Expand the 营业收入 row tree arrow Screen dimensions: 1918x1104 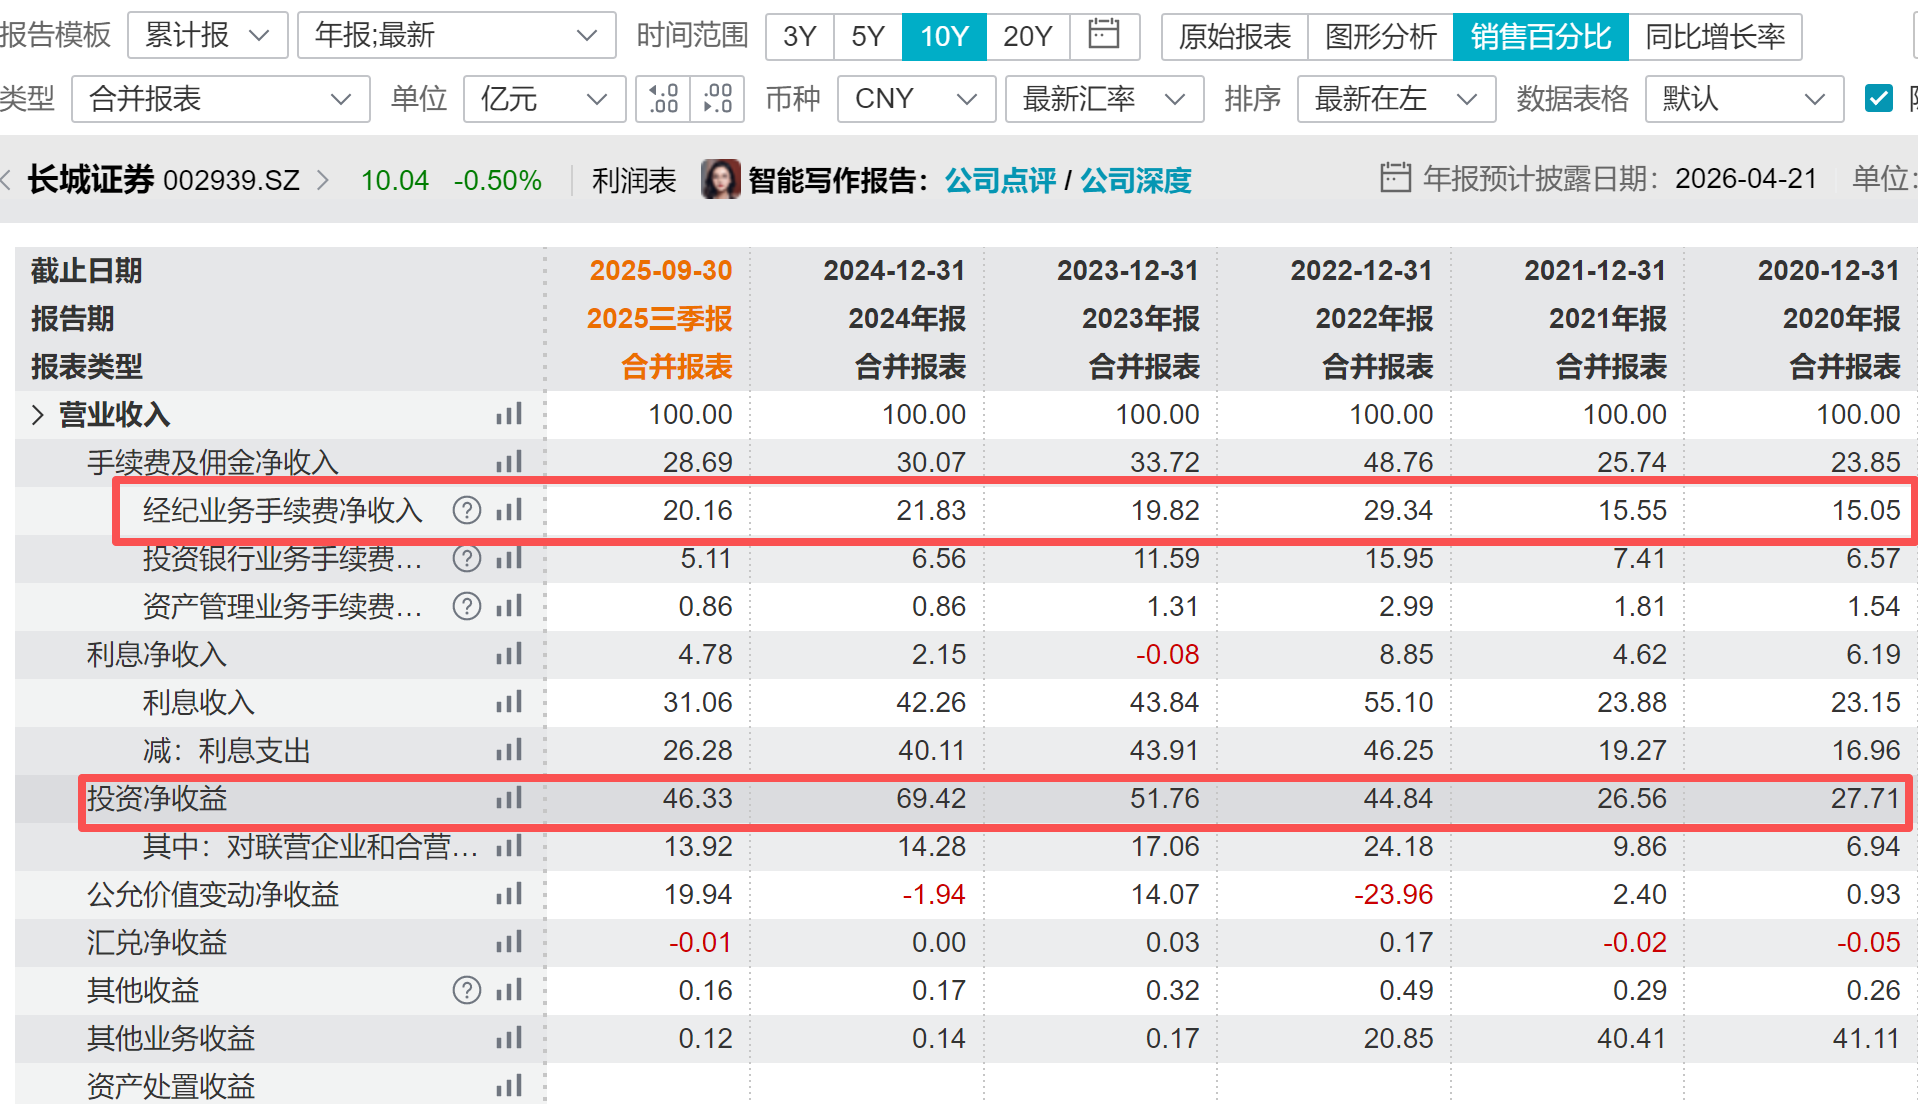38,415
